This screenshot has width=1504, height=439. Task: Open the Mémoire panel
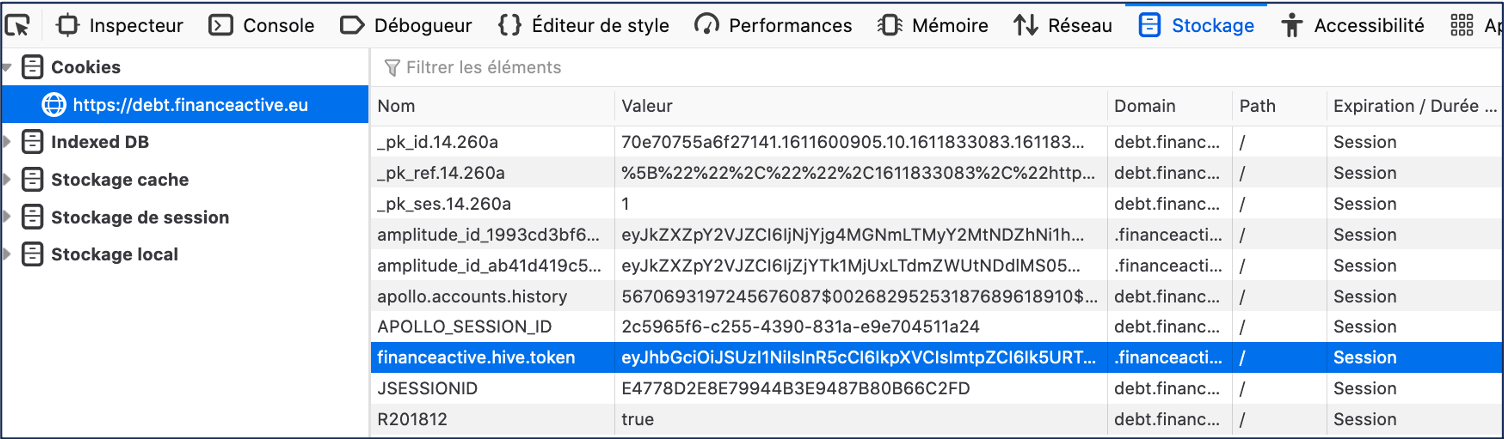[932, 25]
